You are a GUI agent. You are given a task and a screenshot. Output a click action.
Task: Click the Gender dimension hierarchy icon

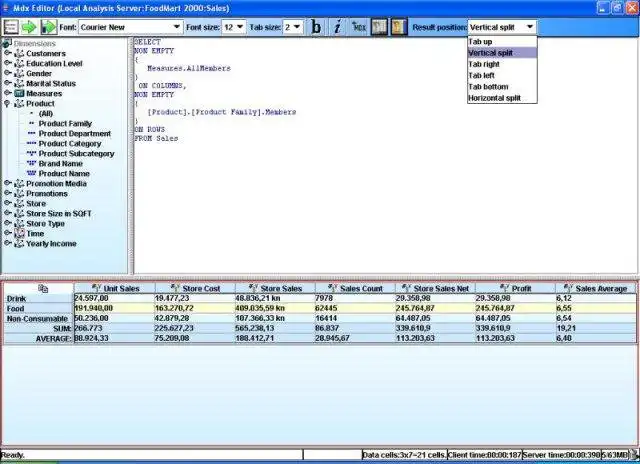(19, 73)
